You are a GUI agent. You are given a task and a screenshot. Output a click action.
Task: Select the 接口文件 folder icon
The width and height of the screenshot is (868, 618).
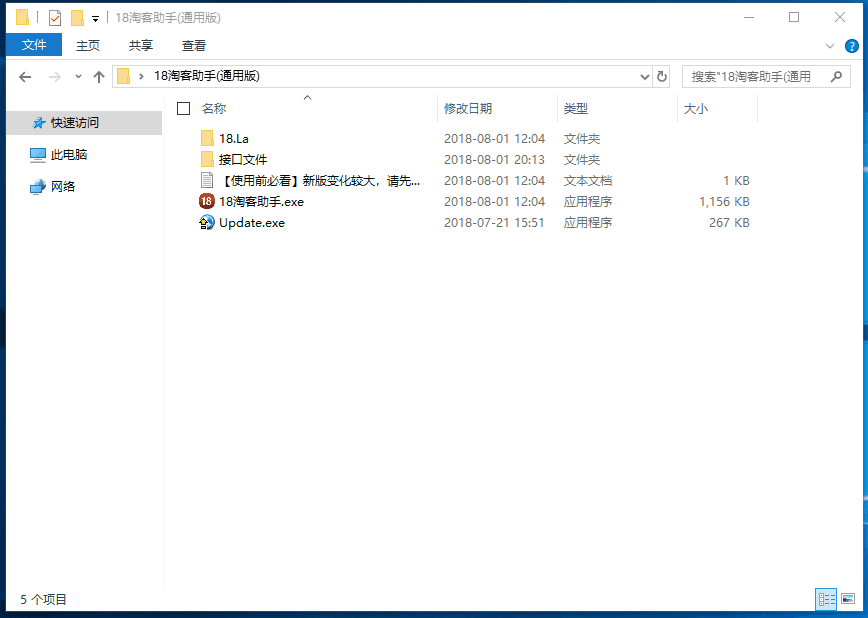click(x=207, y=159)
